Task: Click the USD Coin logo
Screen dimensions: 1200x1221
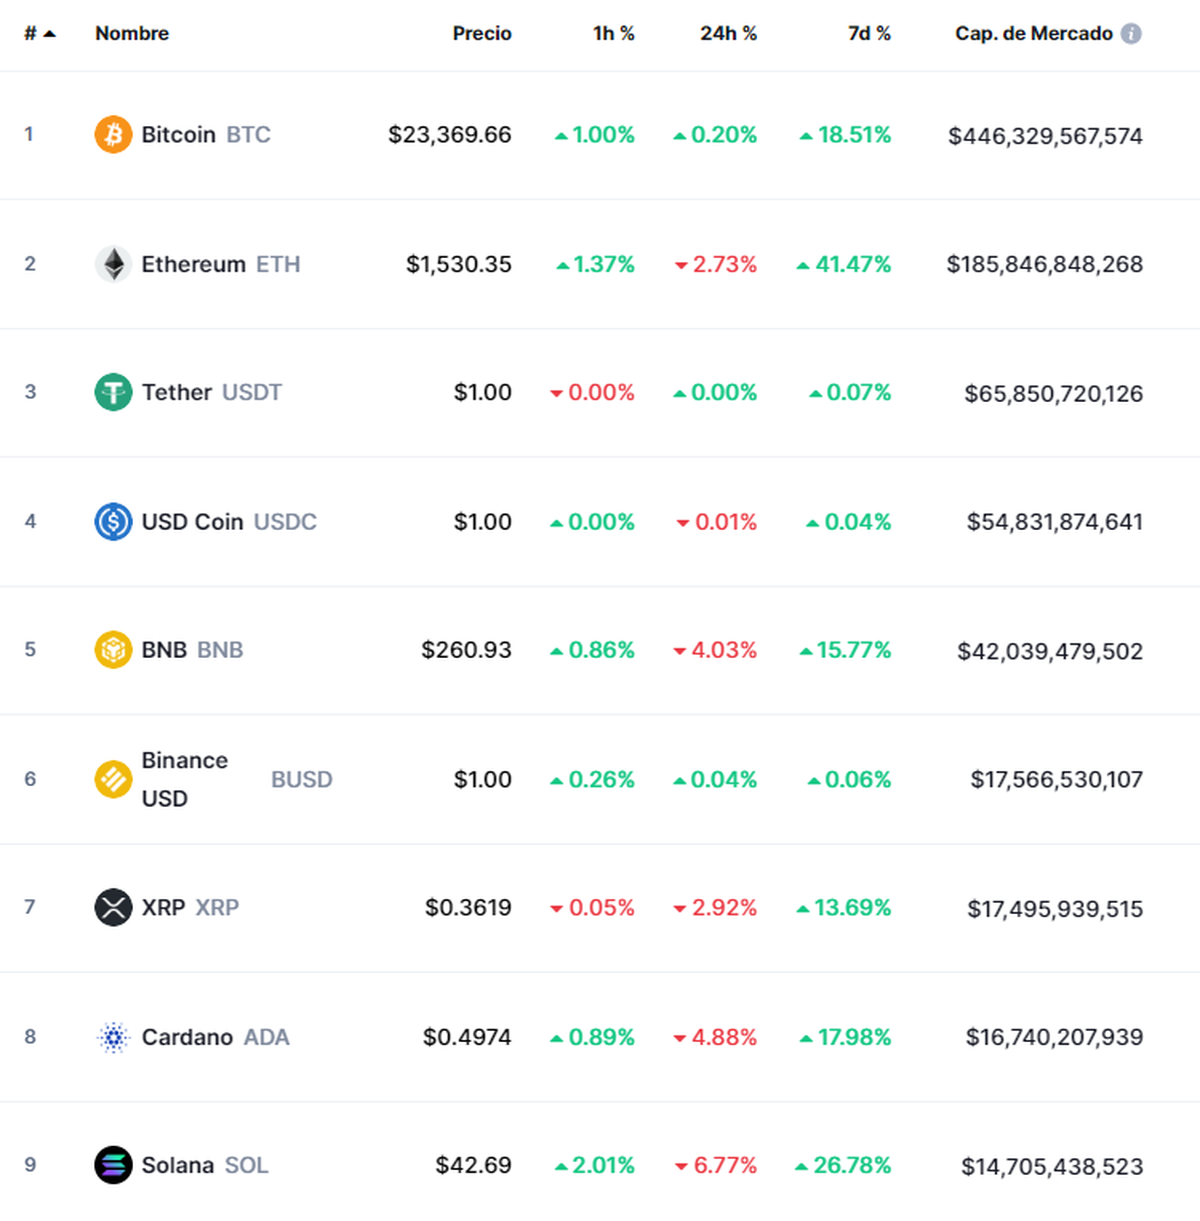Action: click(113, 521)
